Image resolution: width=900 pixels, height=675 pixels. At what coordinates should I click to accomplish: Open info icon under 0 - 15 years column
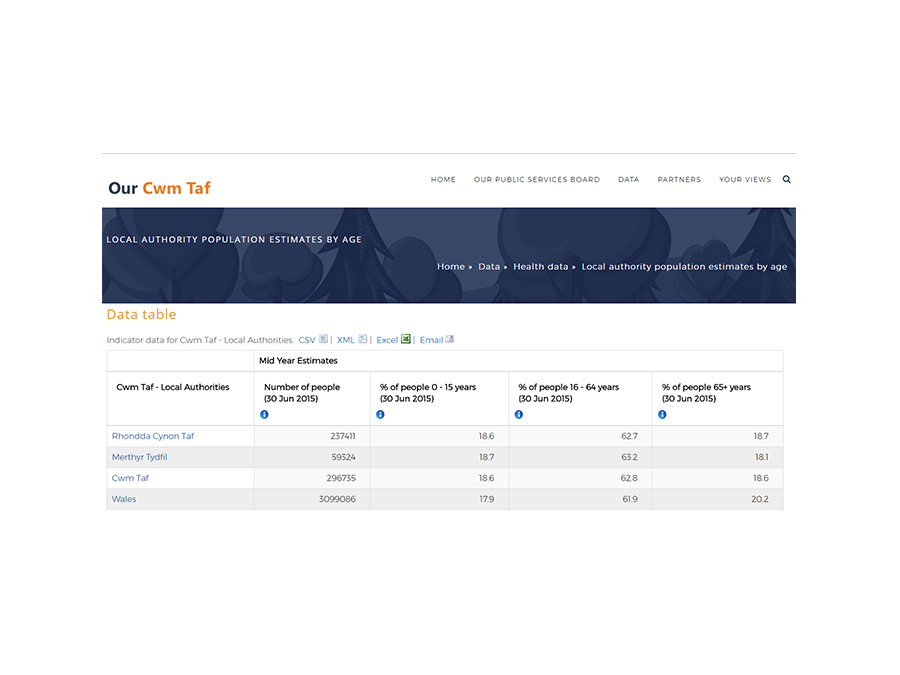380,414
